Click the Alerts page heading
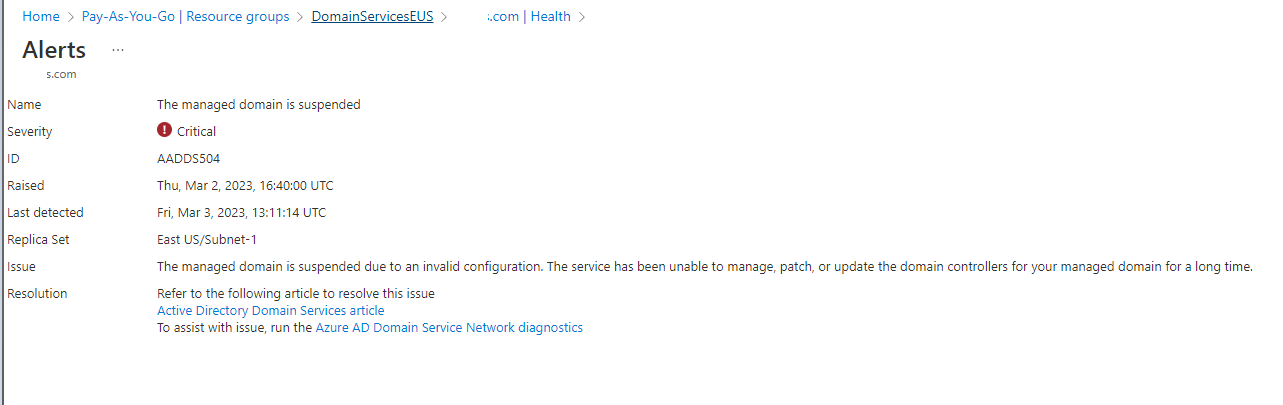 click(x=54, y=50)
